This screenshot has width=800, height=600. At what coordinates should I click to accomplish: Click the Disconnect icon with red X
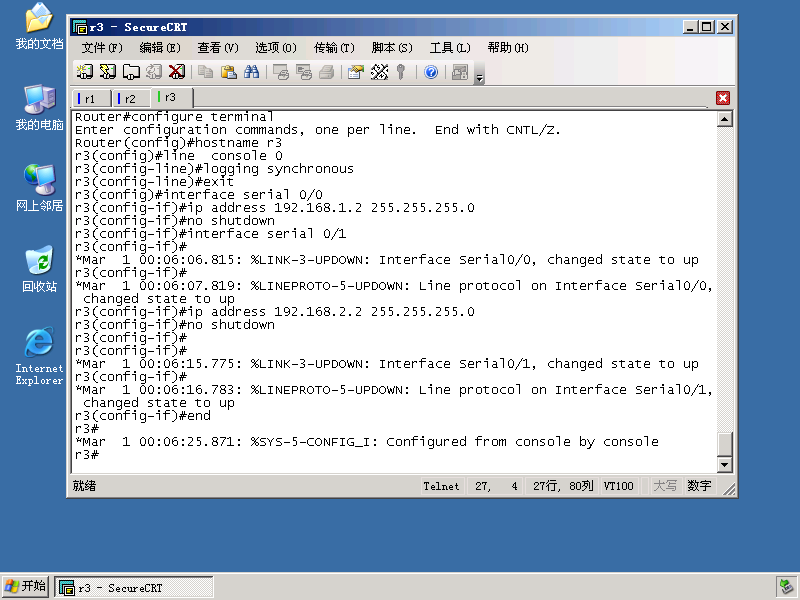(x=177, y=72)
